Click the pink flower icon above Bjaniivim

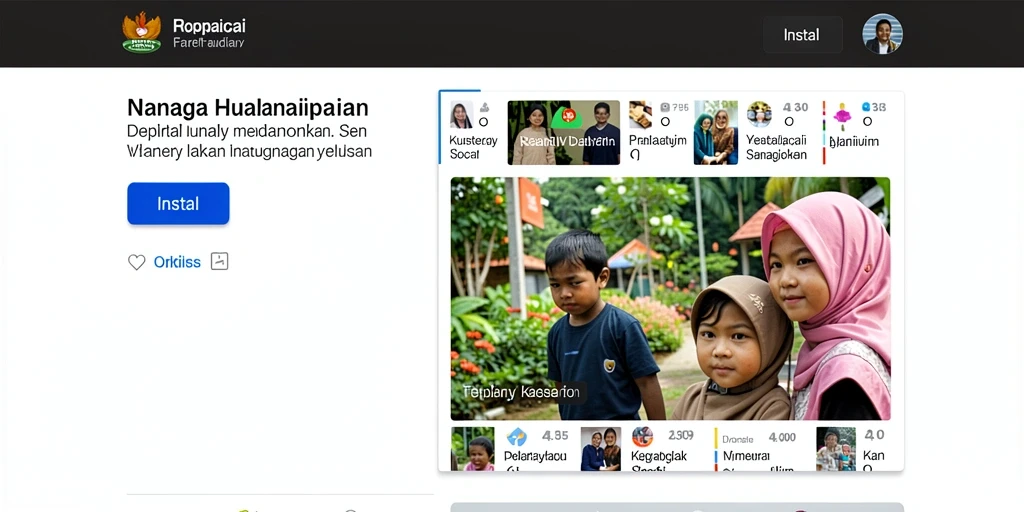pyautogui.click(x=842, y=115)
